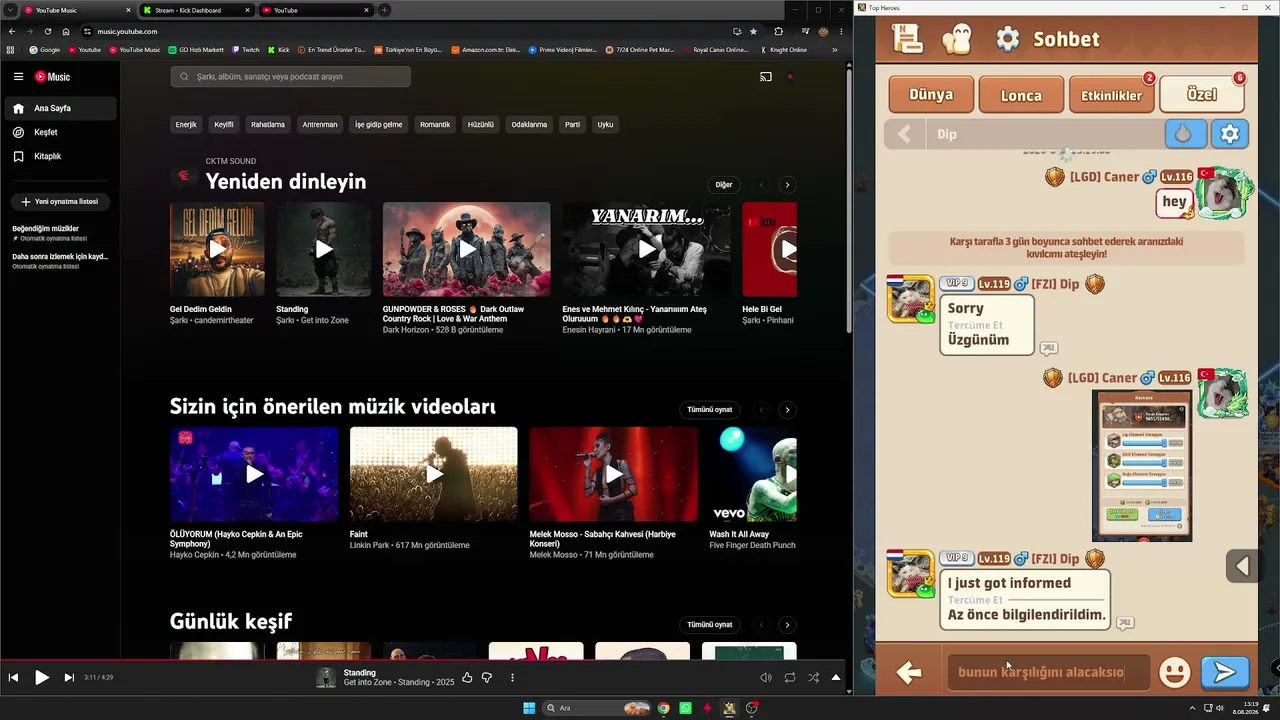Play the GUNPOWDER & ROSES video thumbnail
Image resolution: width=1280 pixels, height=720 pixels.
click(x=467, y=250)
